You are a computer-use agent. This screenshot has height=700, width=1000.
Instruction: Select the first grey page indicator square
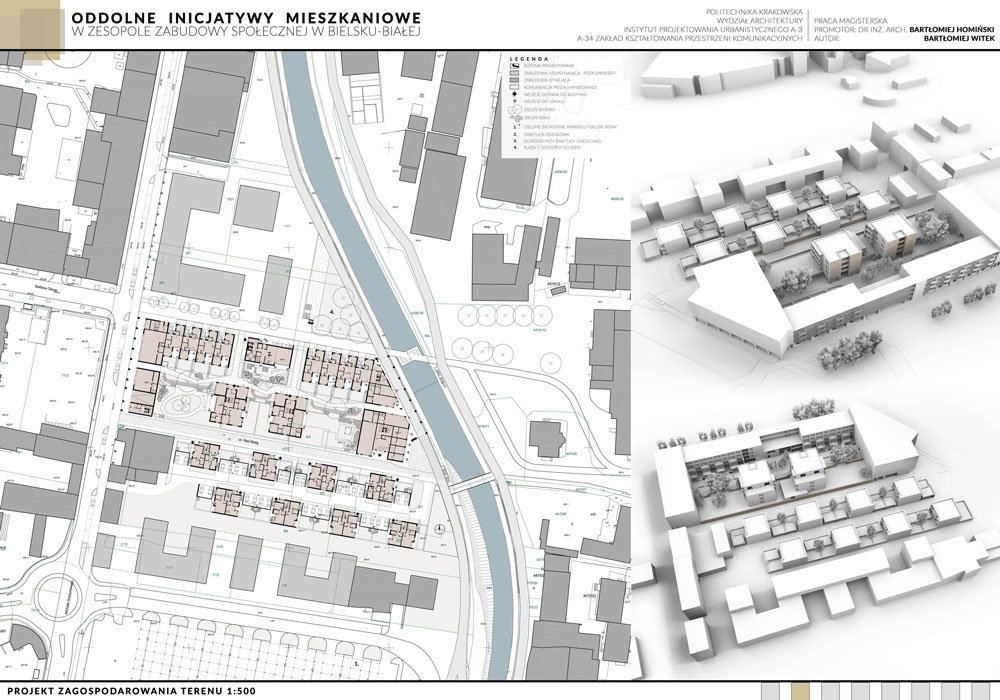click(772, 690)
